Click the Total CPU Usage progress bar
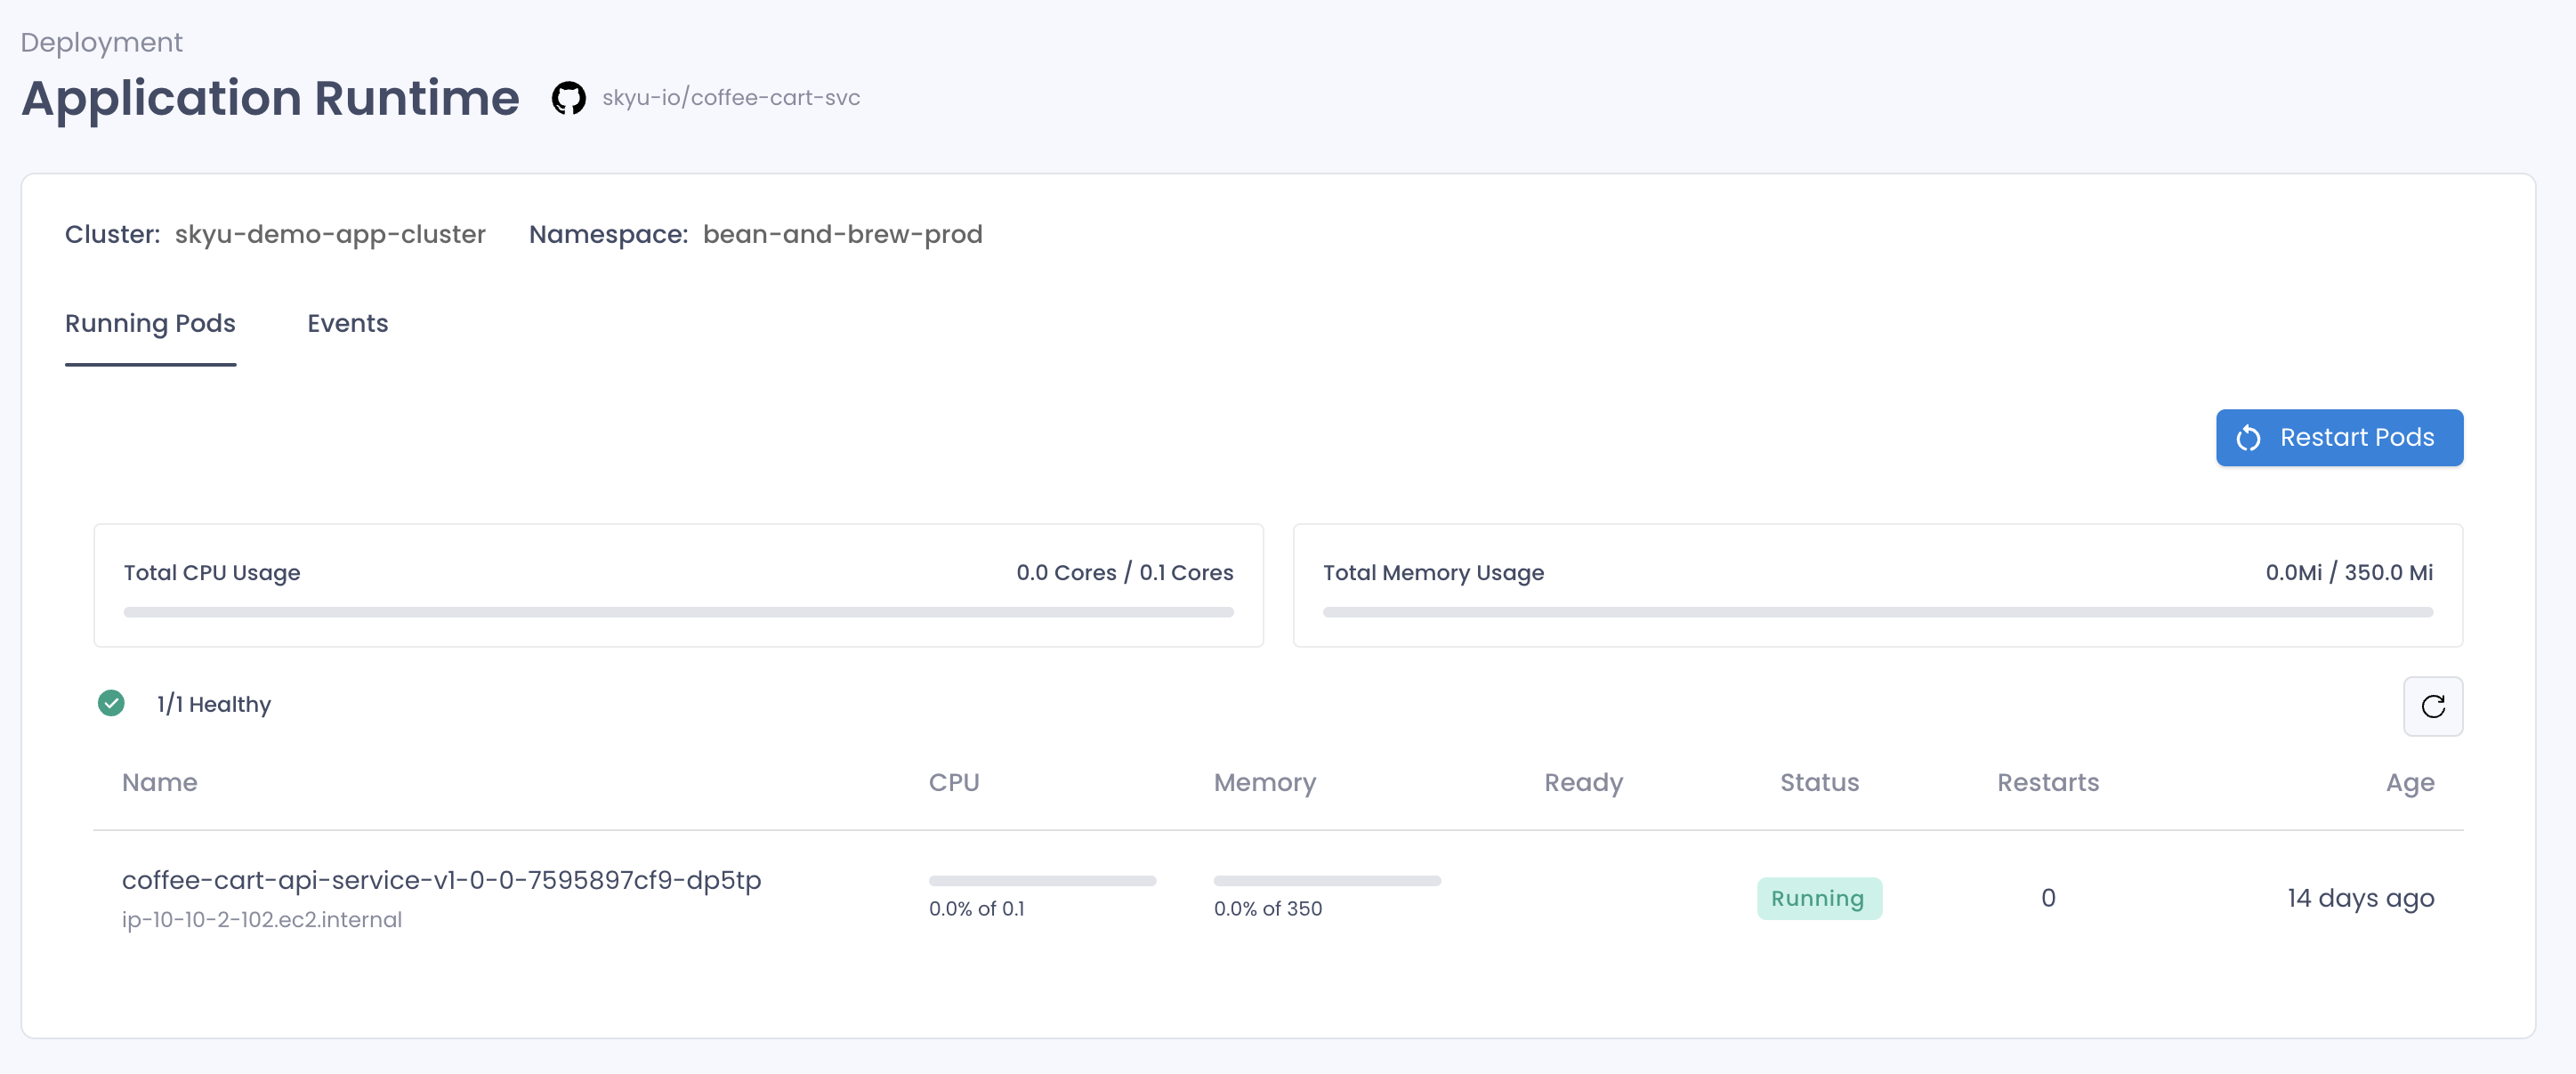 (678, 612)
